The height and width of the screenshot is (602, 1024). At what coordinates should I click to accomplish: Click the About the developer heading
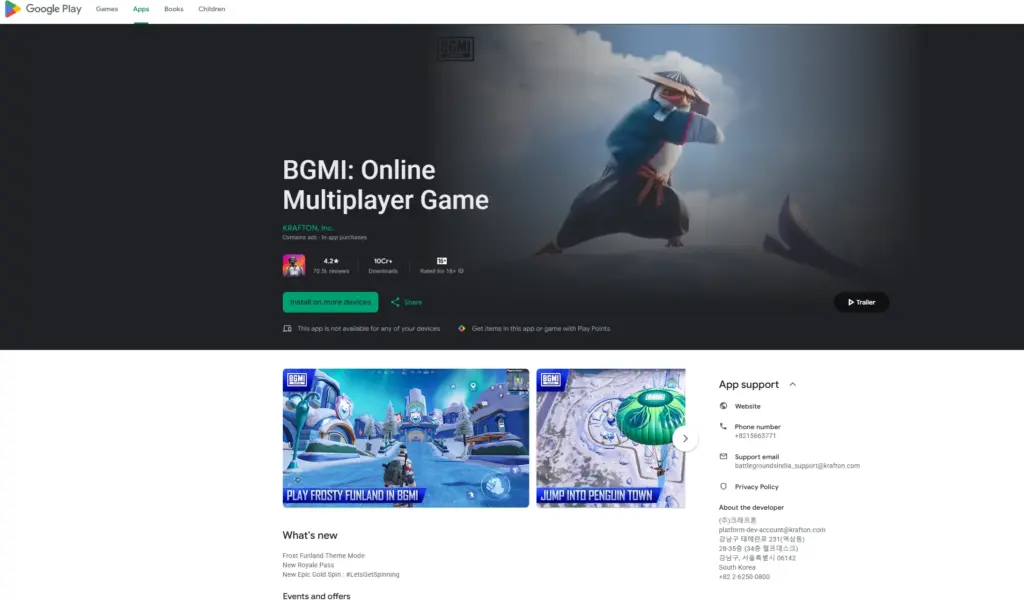click(751, 507)
